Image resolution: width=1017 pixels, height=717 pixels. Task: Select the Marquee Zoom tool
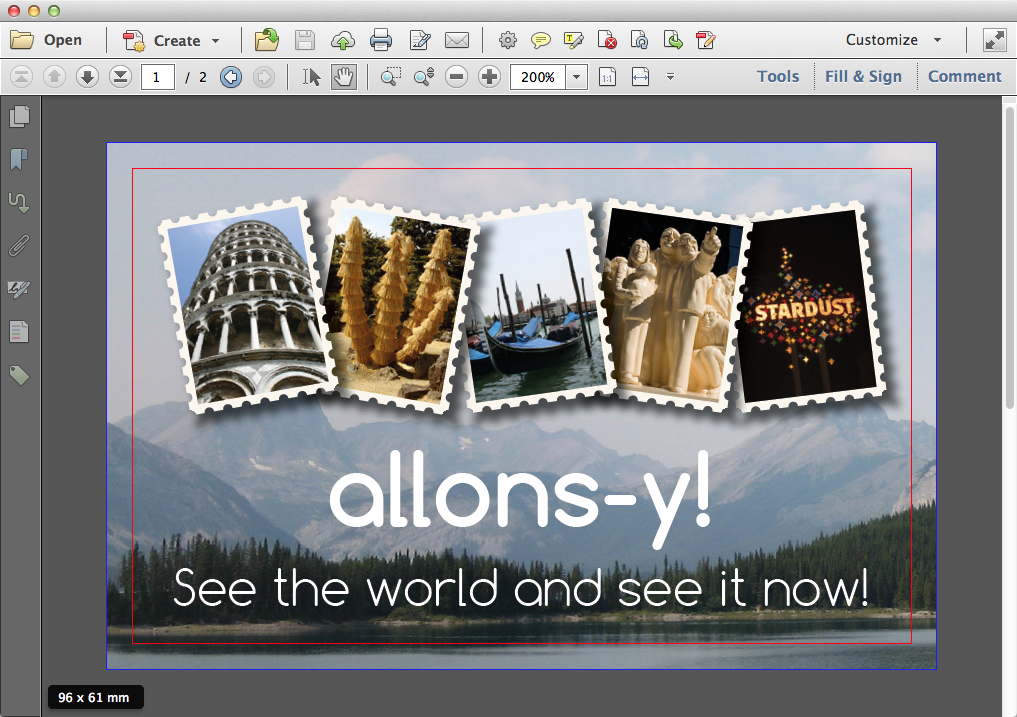(390, 77)
